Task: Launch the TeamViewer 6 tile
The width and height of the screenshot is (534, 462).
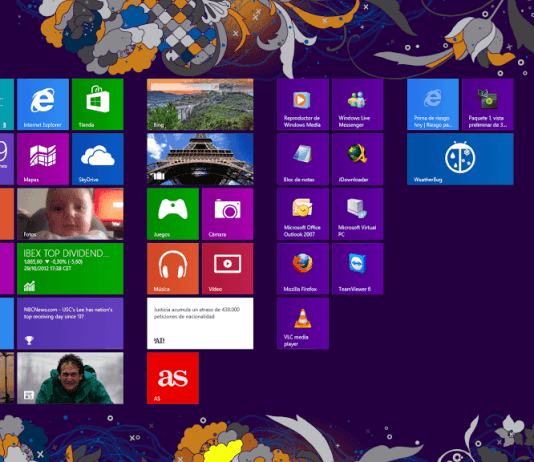Action: tap(358, 269)
